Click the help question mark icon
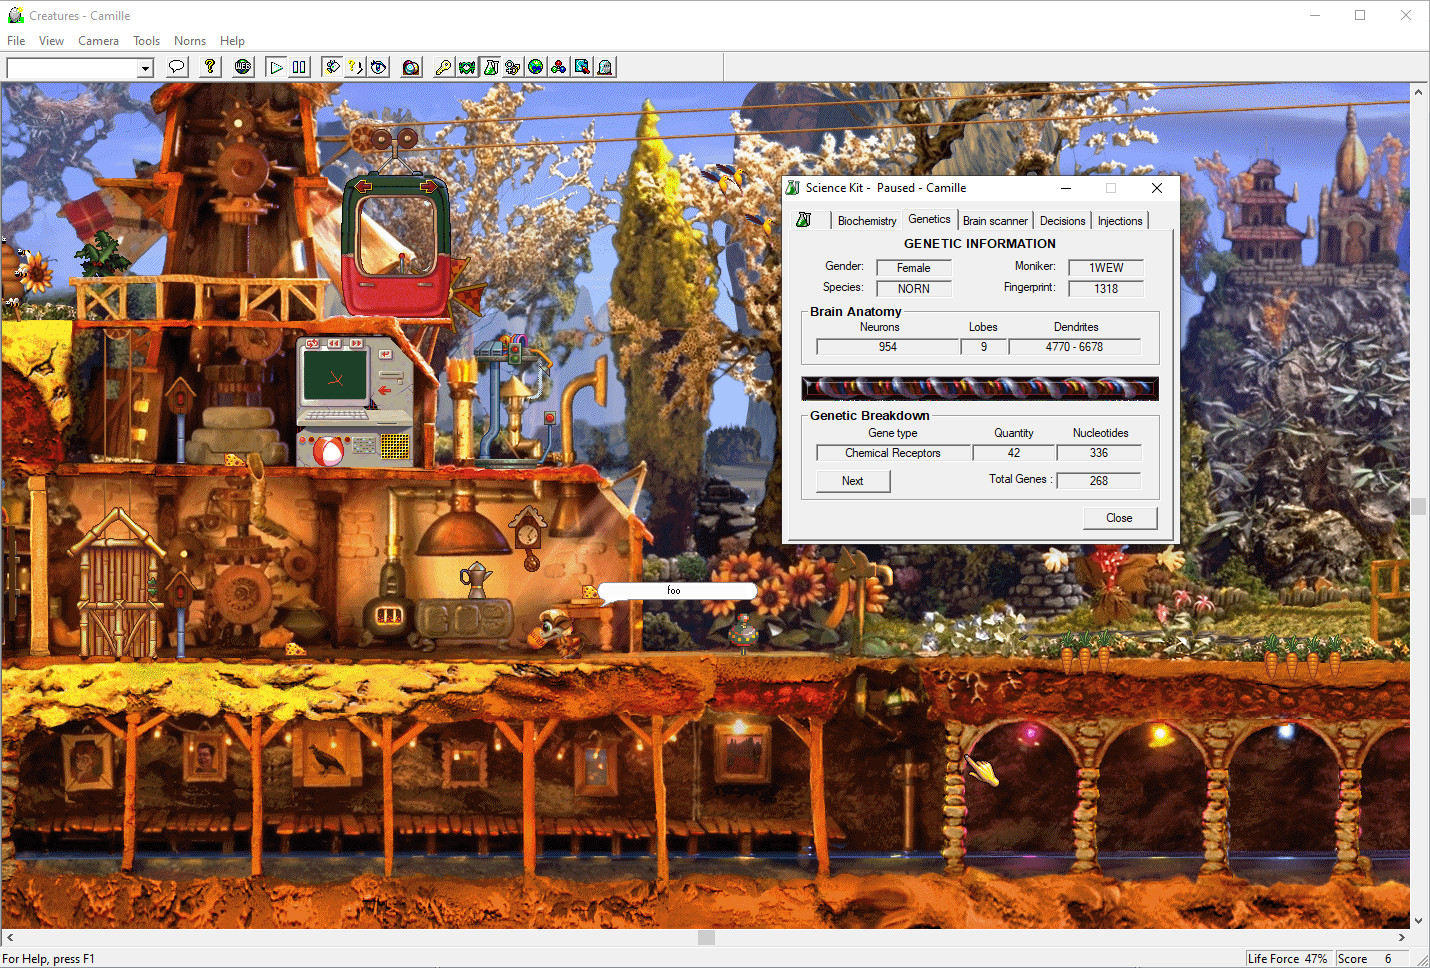 coord(209,67)
